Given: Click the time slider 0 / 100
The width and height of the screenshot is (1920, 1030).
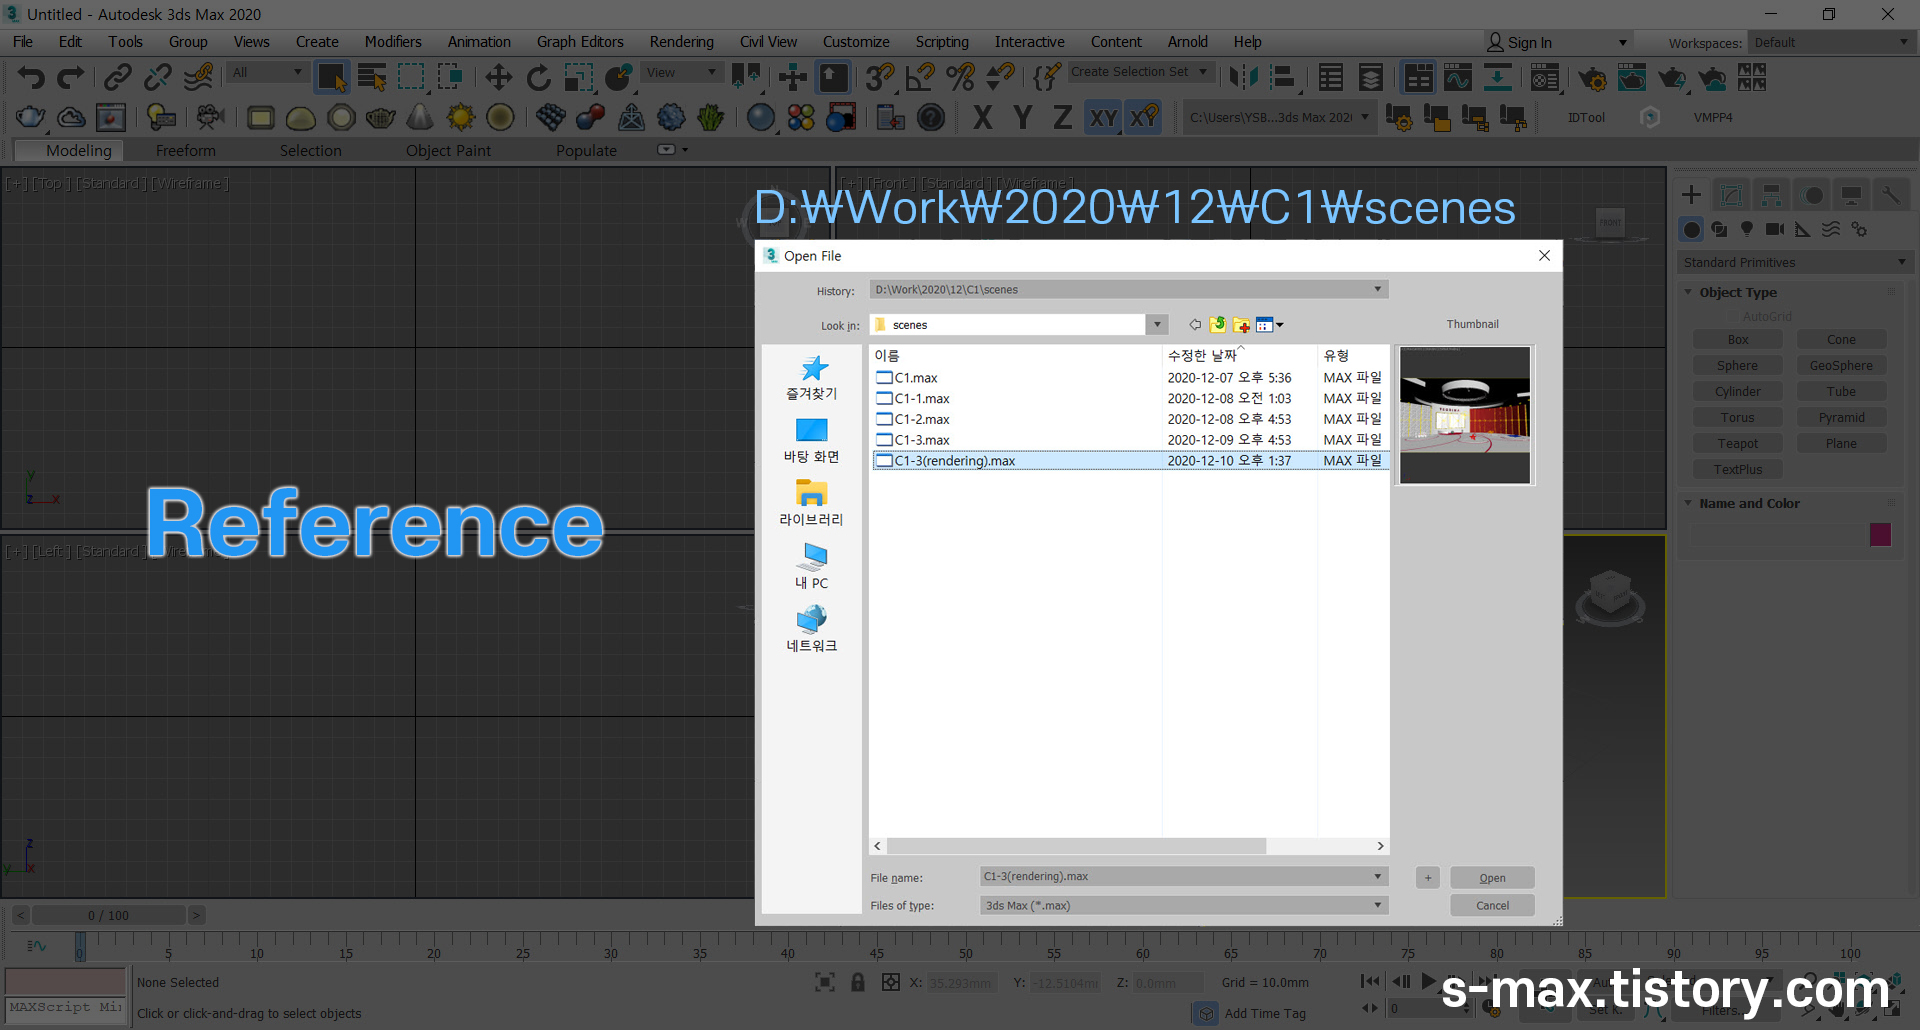Looking at the screenshot, I should click(108, 915).
